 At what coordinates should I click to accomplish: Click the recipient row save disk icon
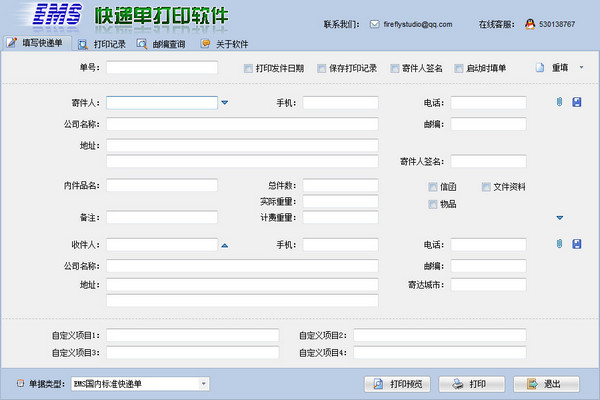point(577,245)
